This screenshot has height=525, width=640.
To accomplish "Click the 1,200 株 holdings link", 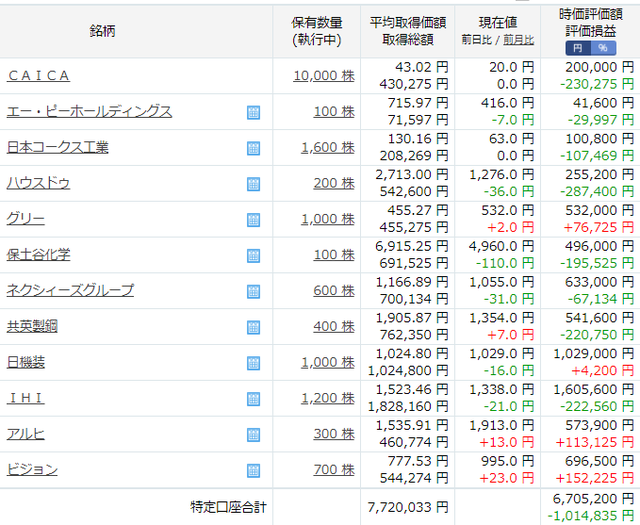I will tap(328, 398).
